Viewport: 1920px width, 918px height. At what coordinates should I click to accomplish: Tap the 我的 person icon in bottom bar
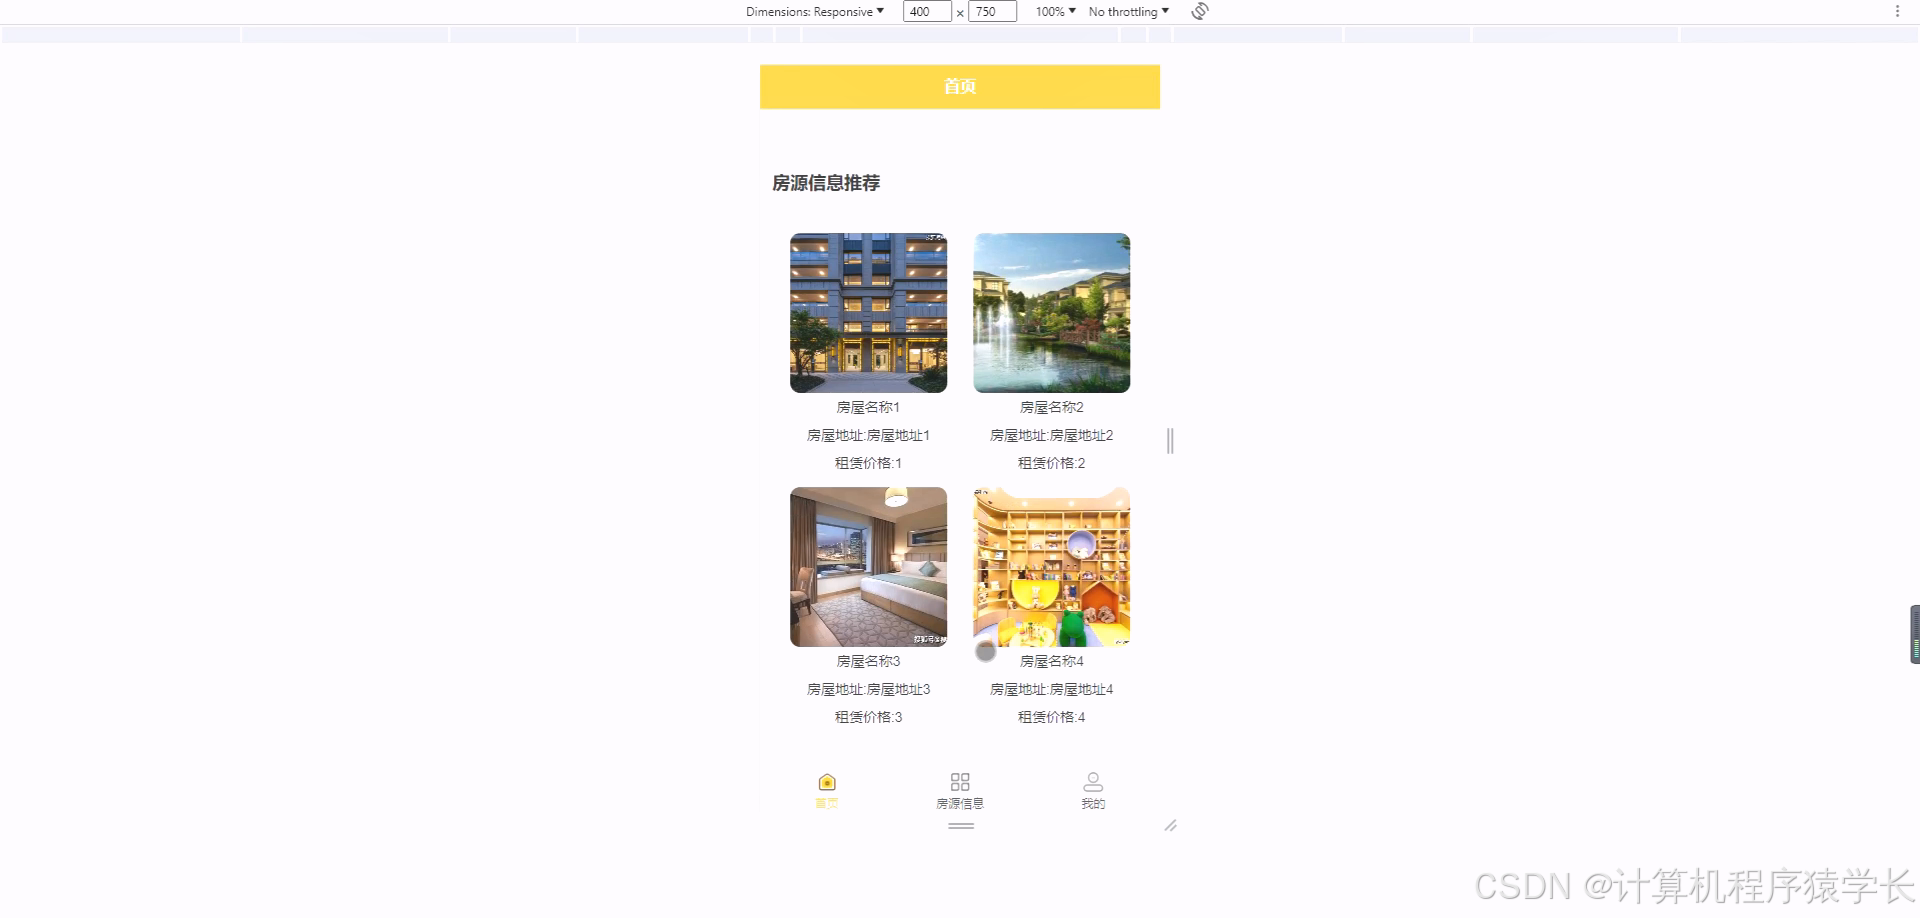click(1092, 781)
